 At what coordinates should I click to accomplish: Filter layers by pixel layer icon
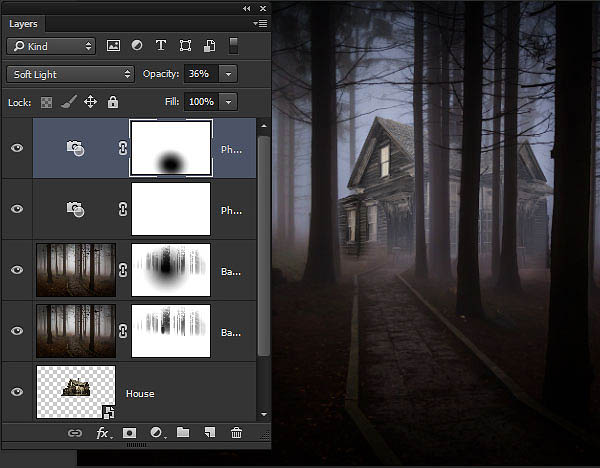coord(113,46)
